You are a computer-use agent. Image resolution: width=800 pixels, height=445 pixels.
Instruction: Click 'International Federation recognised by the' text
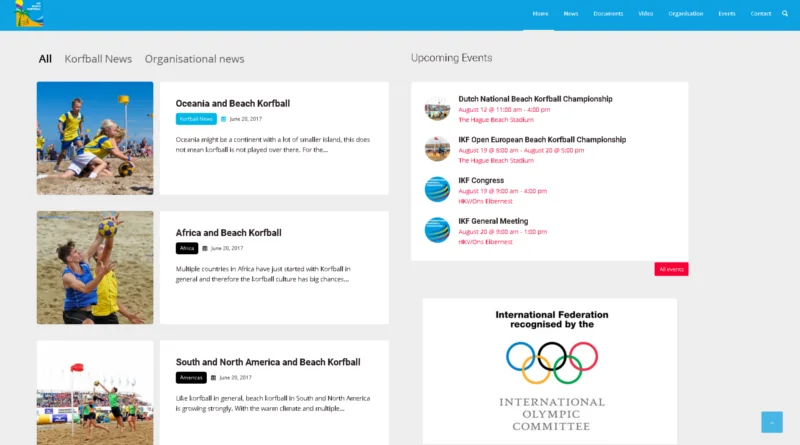(x=552, y=319)
